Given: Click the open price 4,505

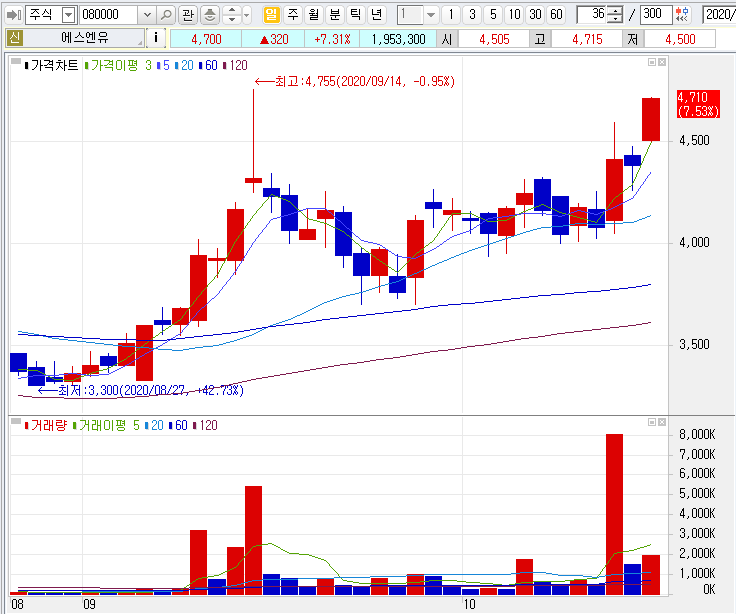Looking at the screenshot, I should click(494, 39).
